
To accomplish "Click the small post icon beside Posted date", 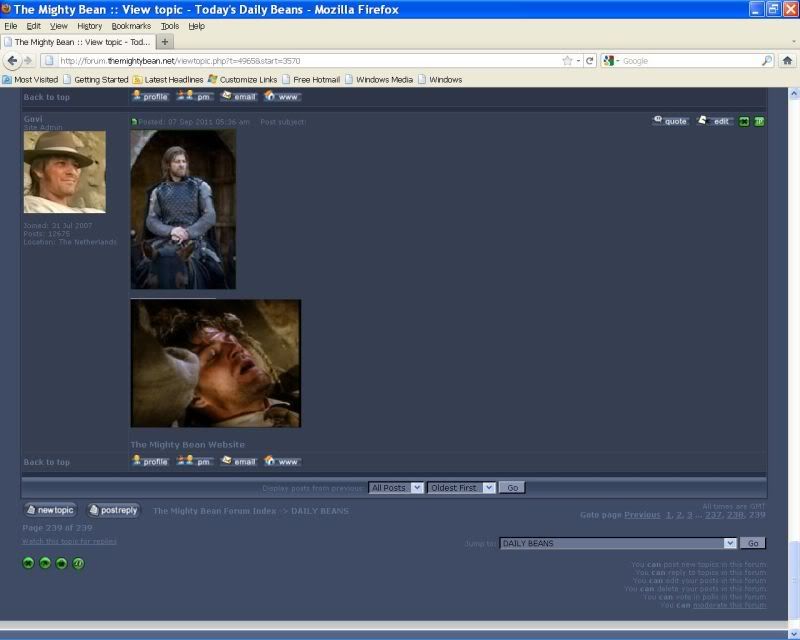I will pyautogui.click(x=134, y=122).
